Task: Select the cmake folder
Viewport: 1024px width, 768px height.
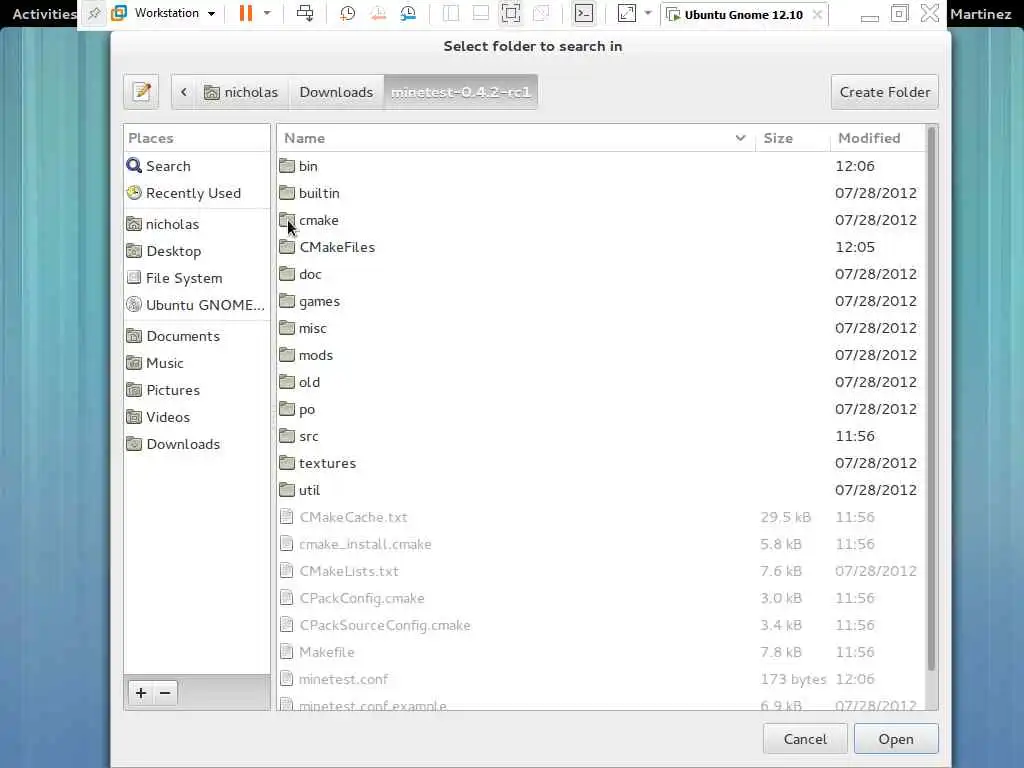Action: (x=601, y=220)
